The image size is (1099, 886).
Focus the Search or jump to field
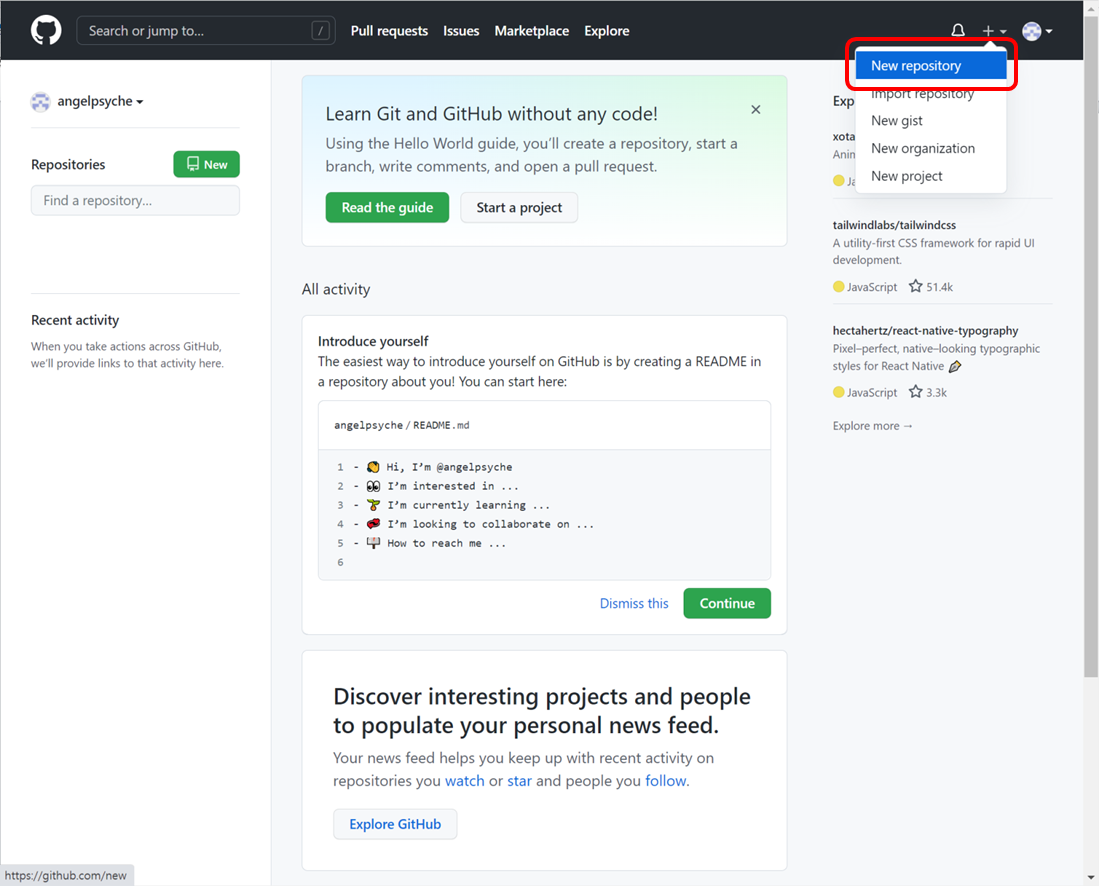[205, 31]
